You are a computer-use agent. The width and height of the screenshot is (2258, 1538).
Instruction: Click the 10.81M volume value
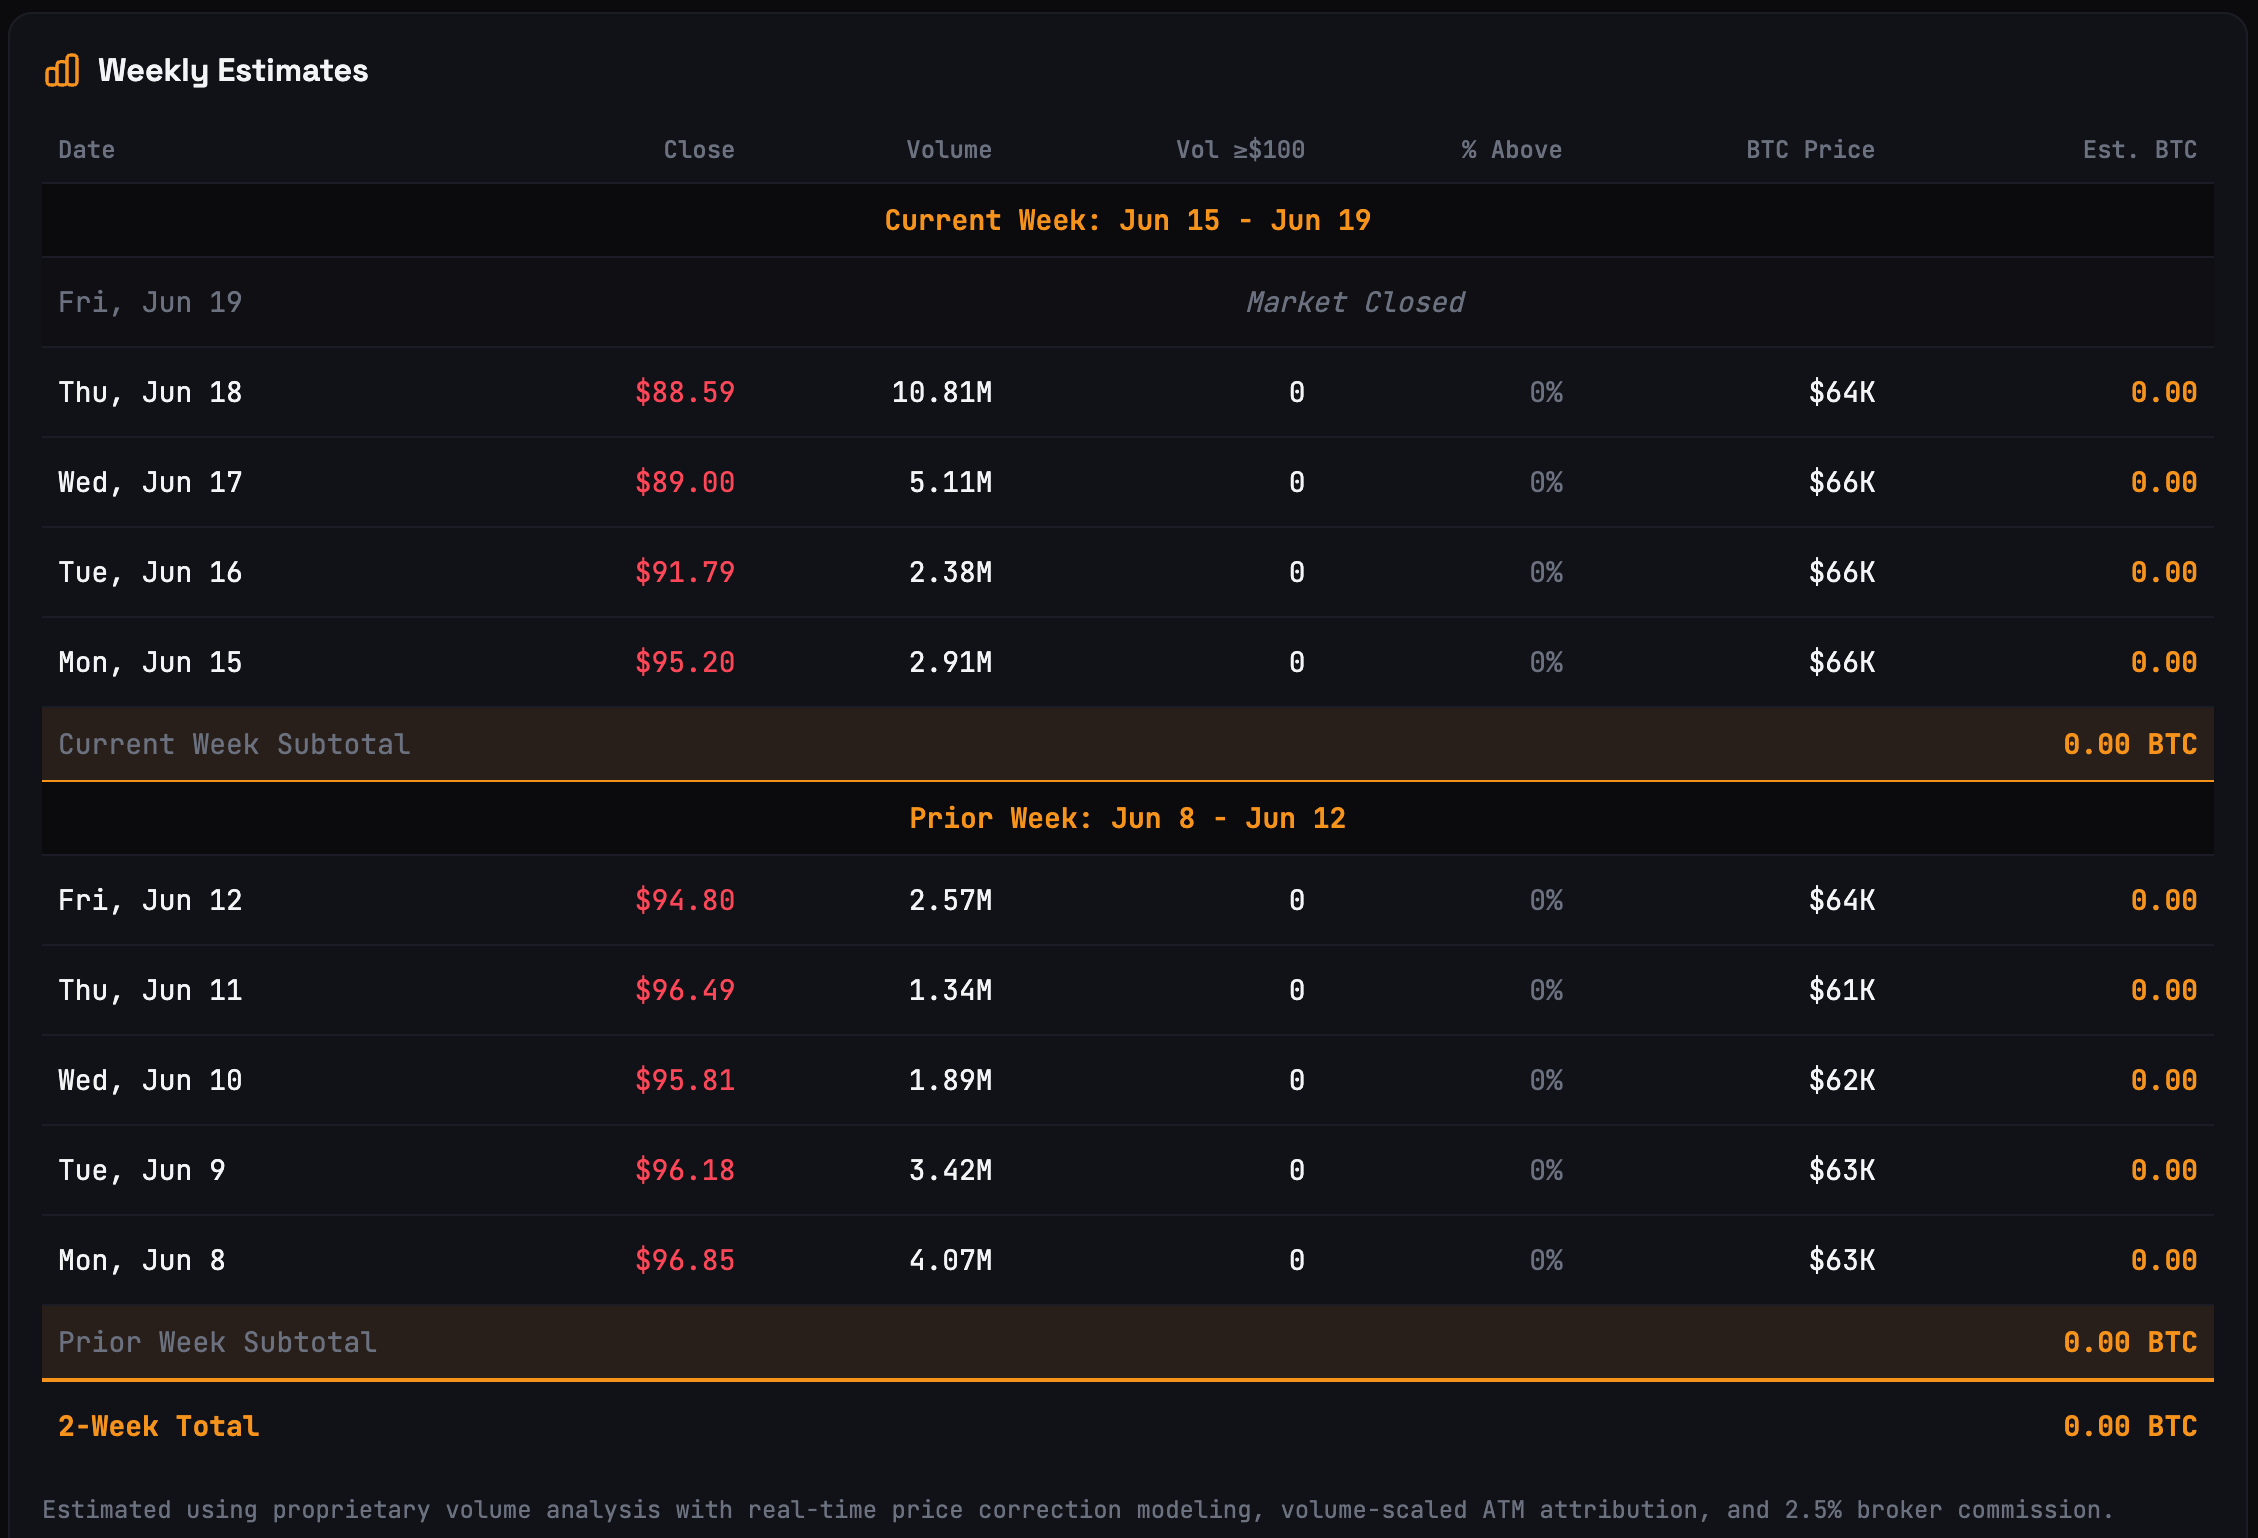click(x=942, y=392)
